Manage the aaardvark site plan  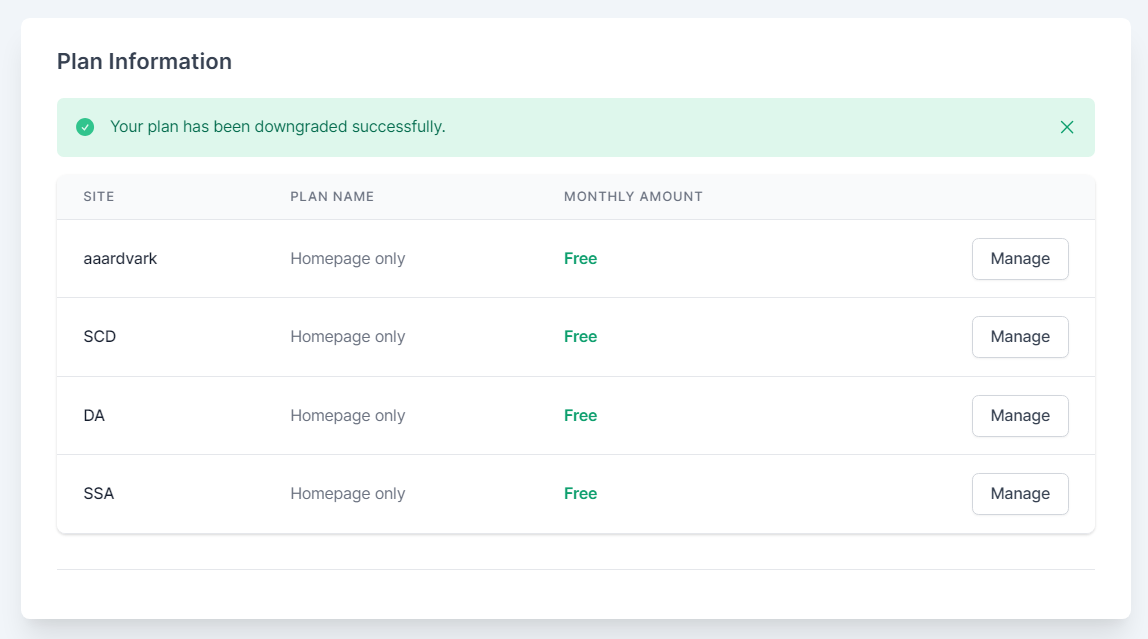pos(1019,259)
